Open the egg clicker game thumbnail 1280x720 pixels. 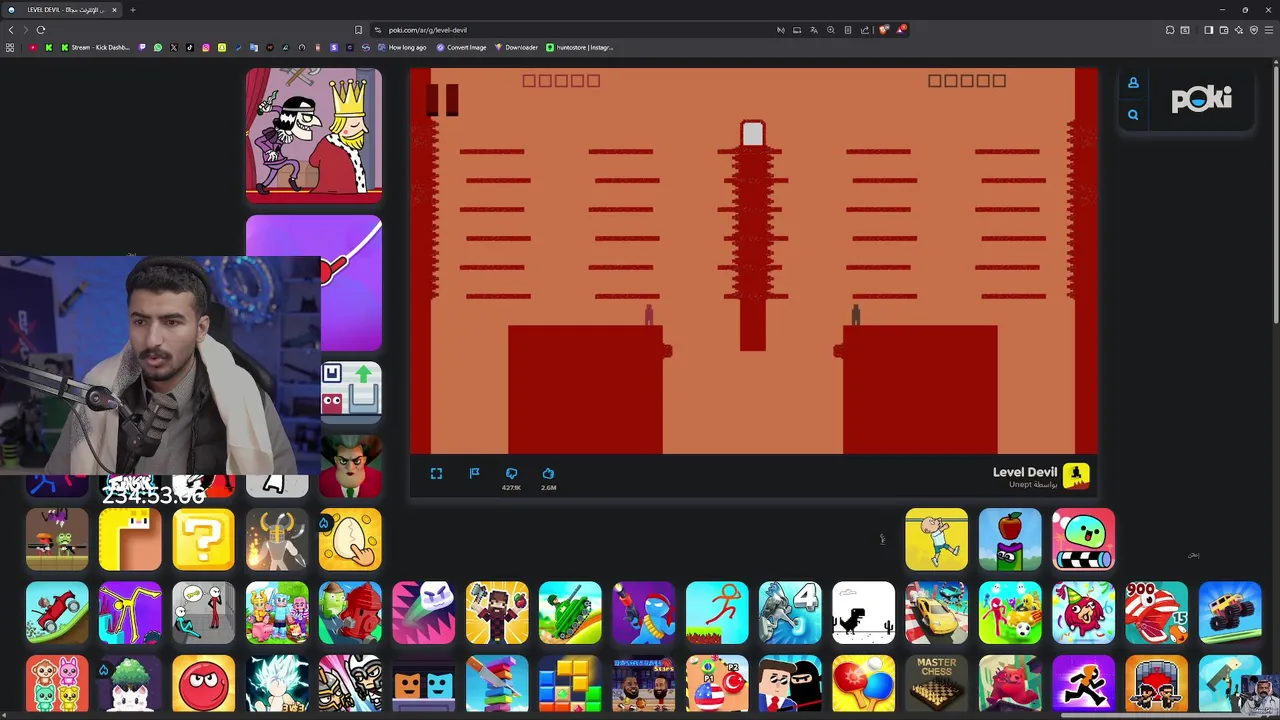350,539
